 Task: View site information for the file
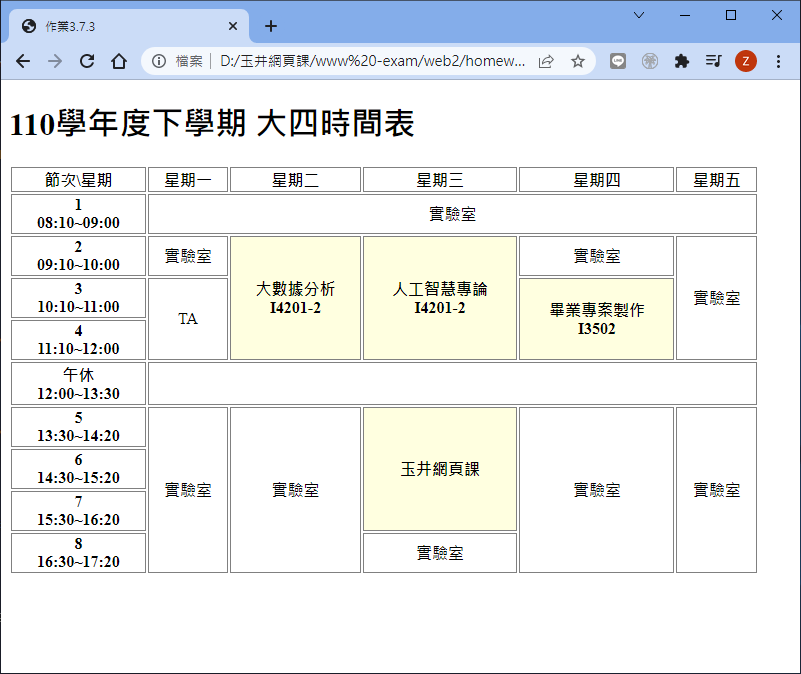(x=159, y=61)
